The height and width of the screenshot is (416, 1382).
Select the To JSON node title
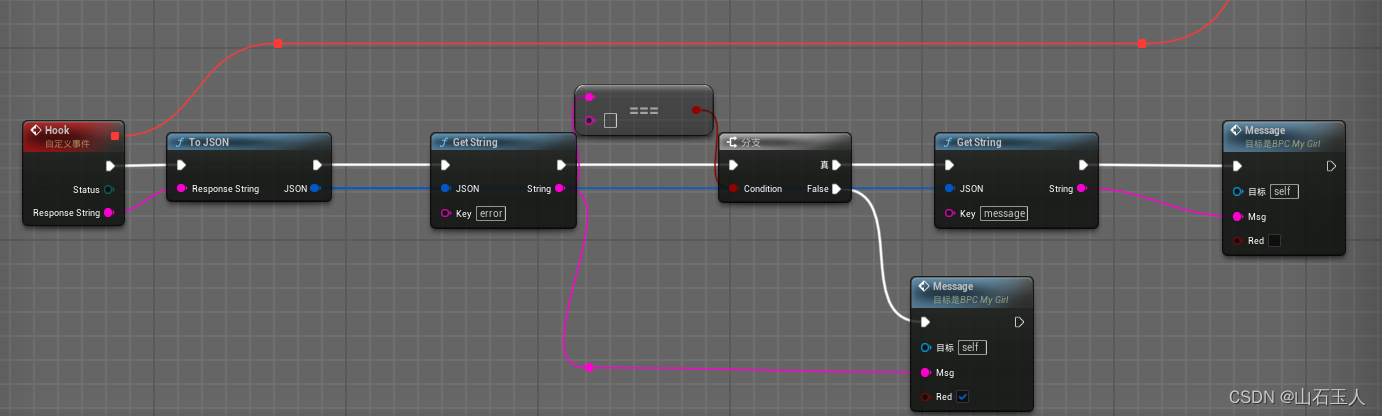click(209, 142)
